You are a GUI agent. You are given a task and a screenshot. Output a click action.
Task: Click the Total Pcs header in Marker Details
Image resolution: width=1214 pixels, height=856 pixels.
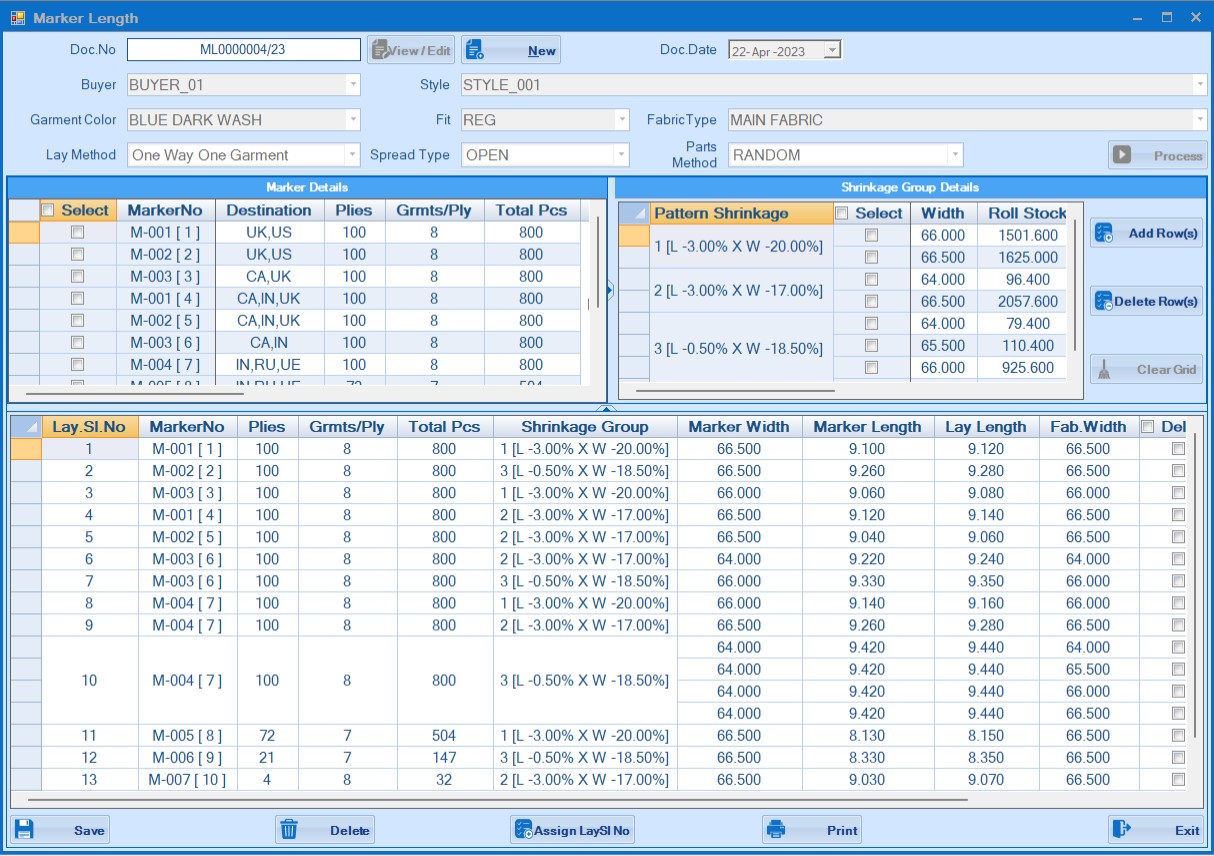[x=531, y=210]
